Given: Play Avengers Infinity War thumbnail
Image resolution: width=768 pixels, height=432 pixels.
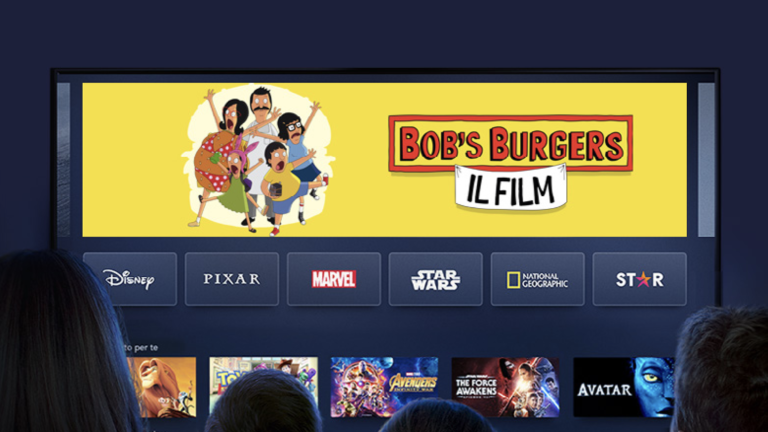Looking at the screenshot, I should point(384,387).
